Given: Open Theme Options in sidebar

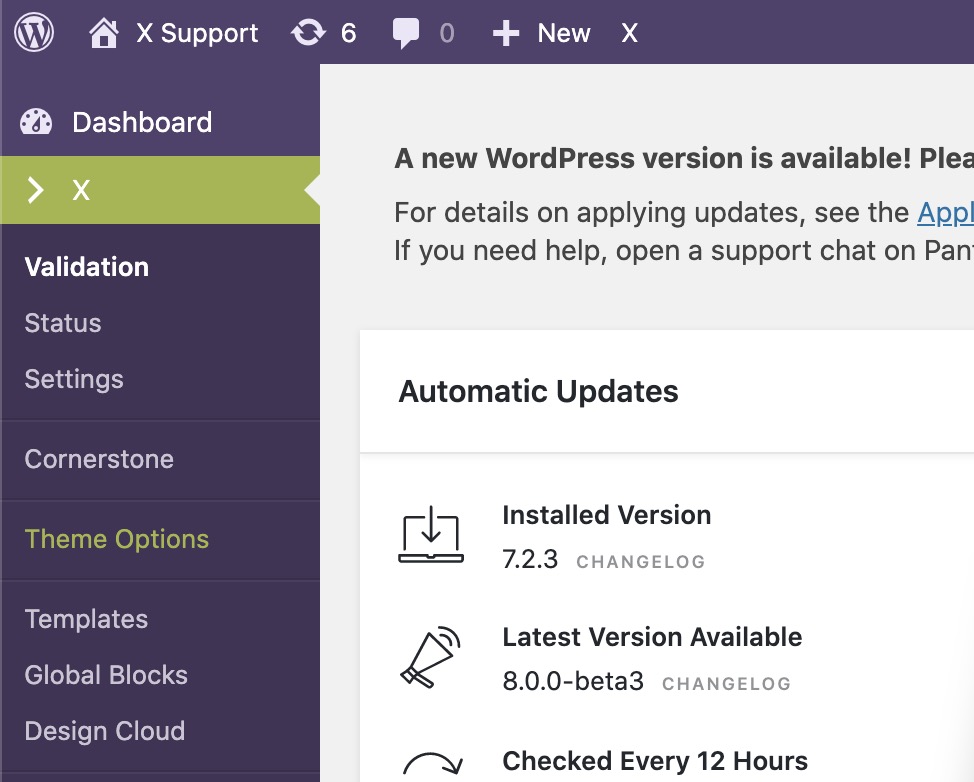Looking at the screenshot, I should pos(117,539).
